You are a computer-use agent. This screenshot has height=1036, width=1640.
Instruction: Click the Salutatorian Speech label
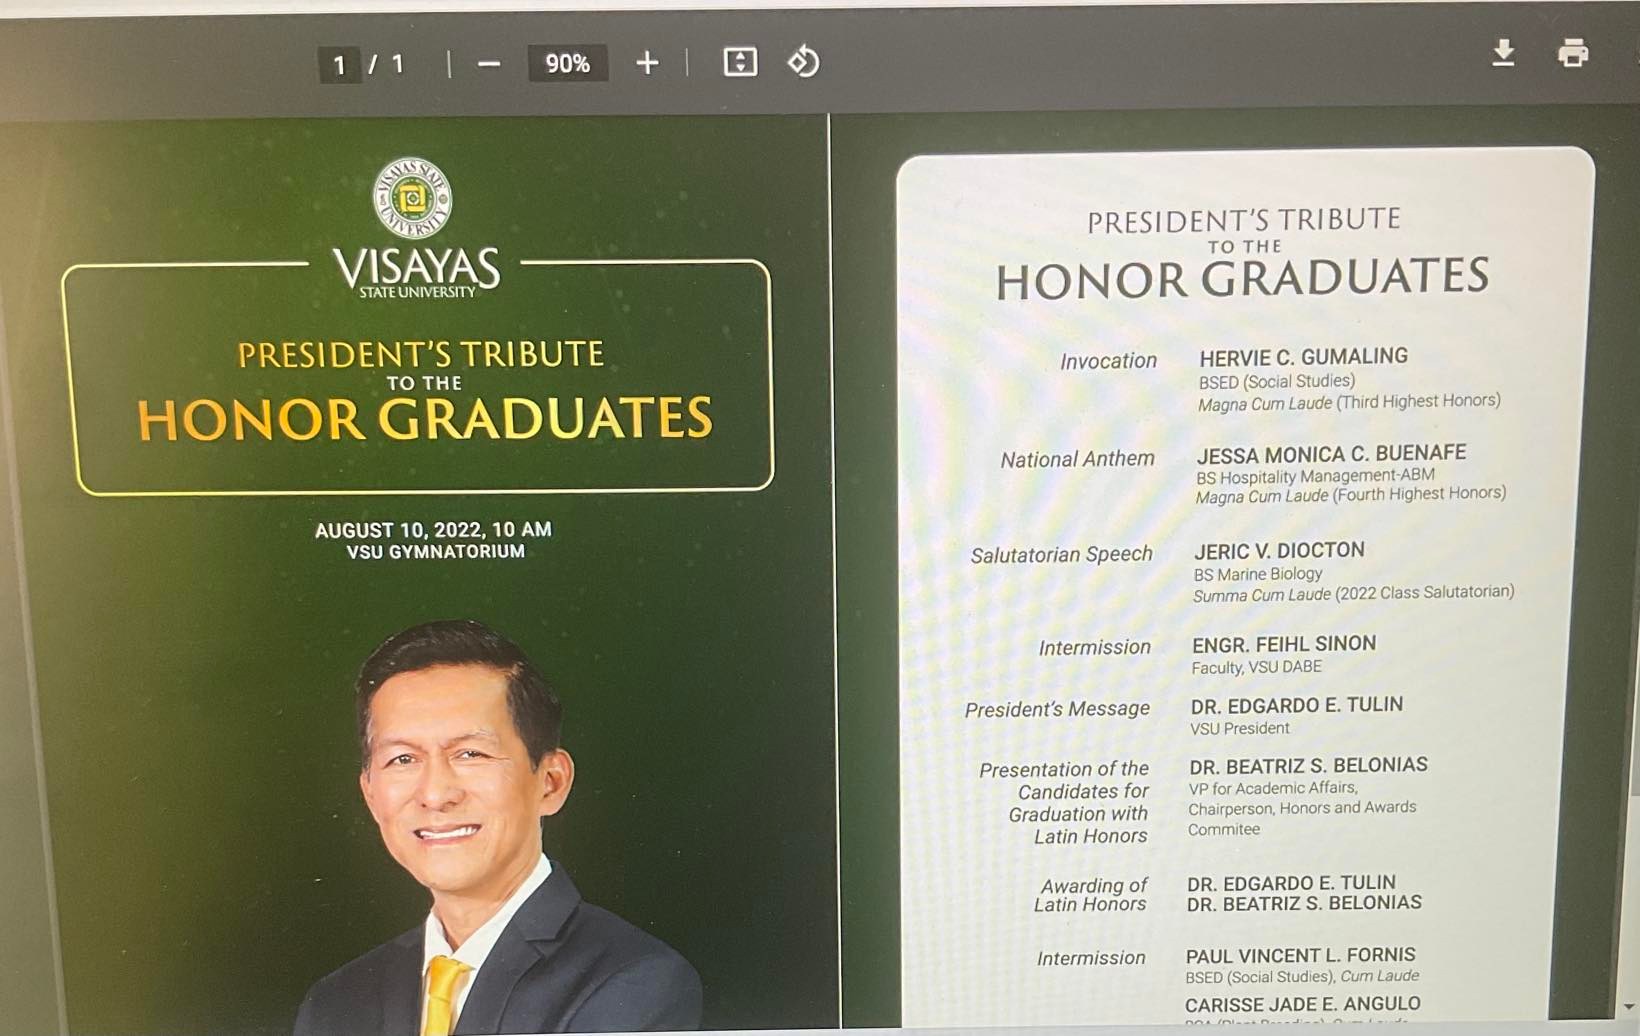[1061, 555]
